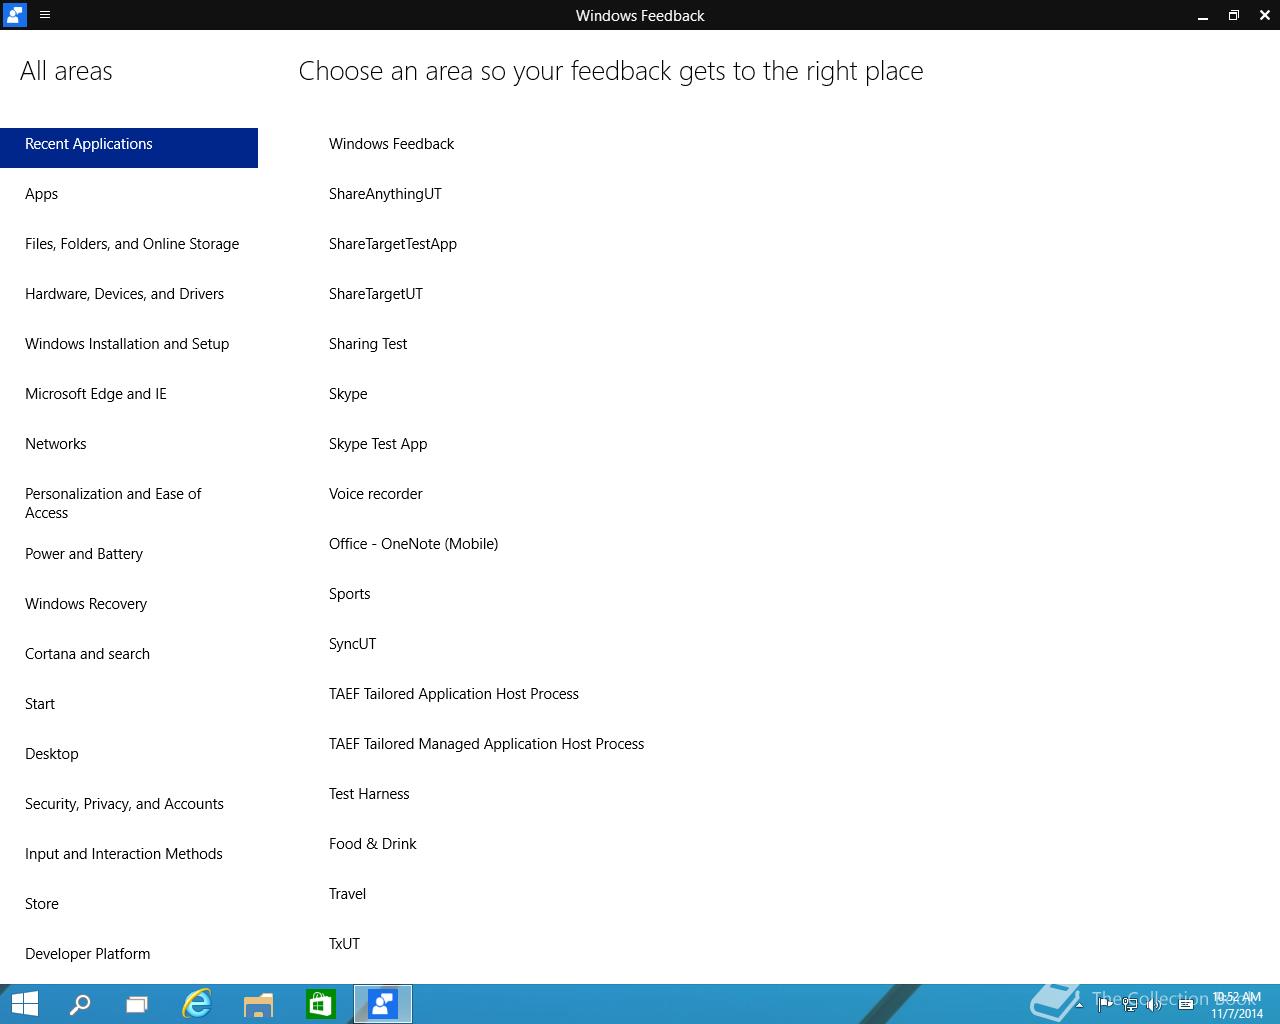Choose TAEF Tailored Application Host Process
1280x1024 pixels.
(x=454, y=694)
